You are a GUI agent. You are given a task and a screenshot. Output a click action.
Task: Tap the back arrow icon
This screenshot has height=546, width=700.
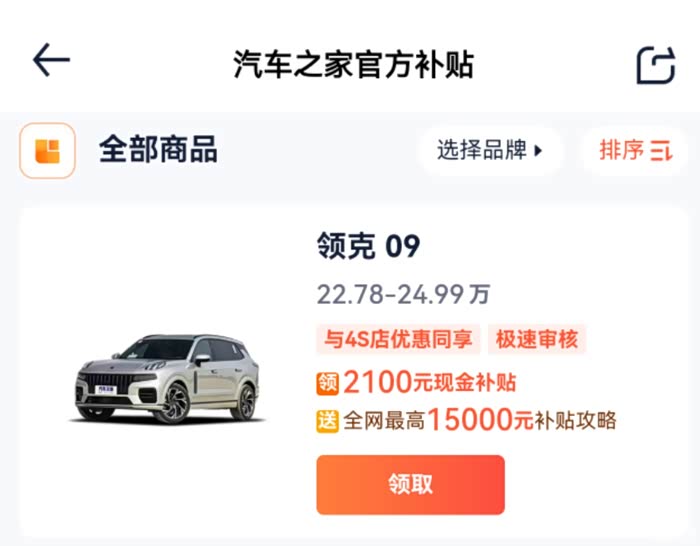[x=51, y=61]
